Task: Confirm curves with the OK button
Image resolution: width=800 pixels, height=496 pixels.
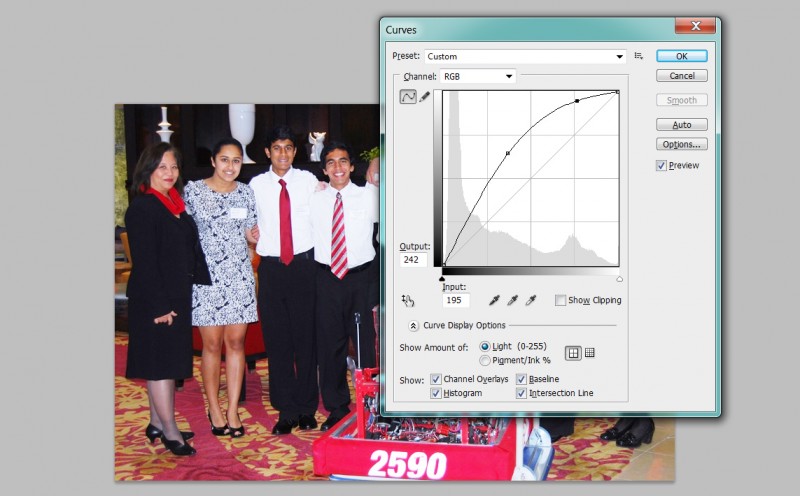Action: tap(682, 56)
